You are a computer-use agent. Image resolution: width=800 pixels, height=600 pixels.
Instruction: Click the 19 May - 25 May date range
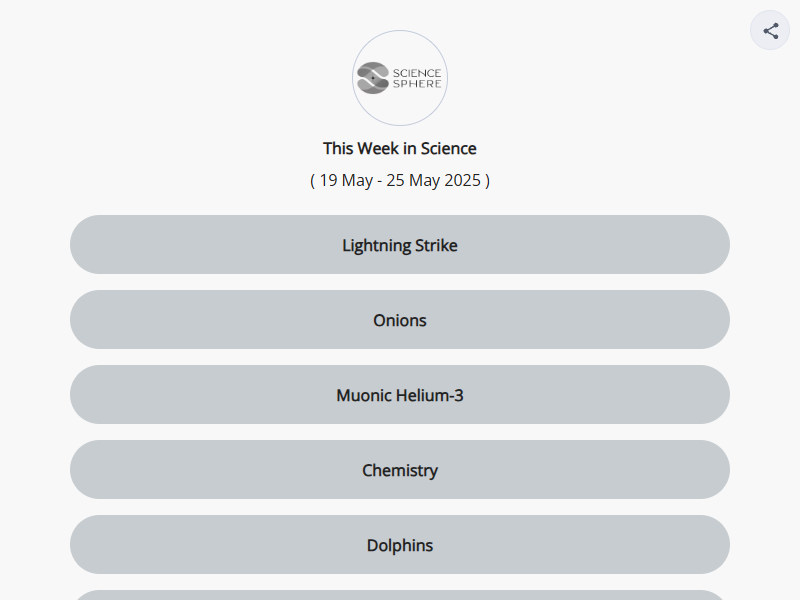pyautogui.click(x=400, y=181)
